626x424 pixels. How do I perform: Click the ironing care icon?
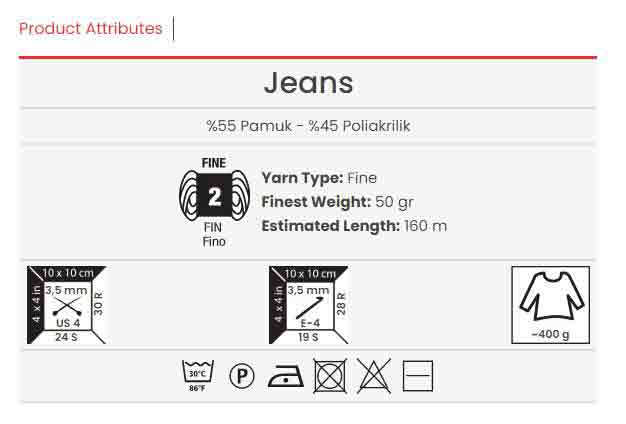[285, 376]
